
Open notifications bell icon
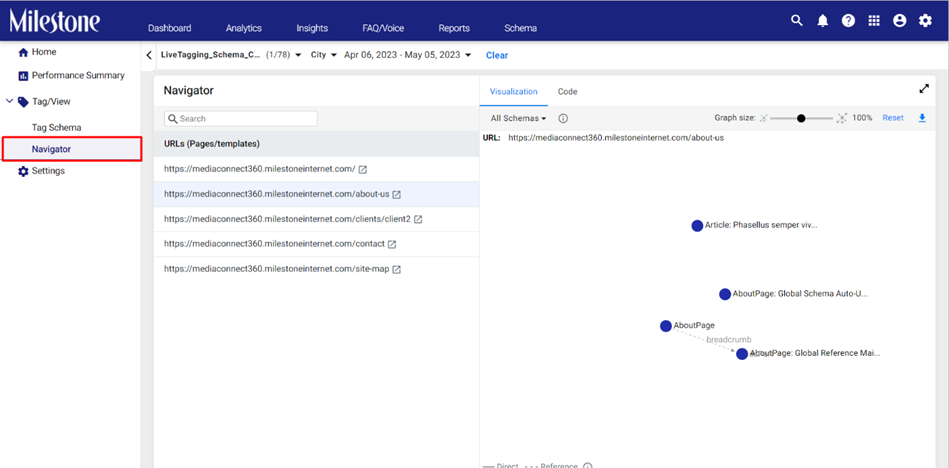823,21
